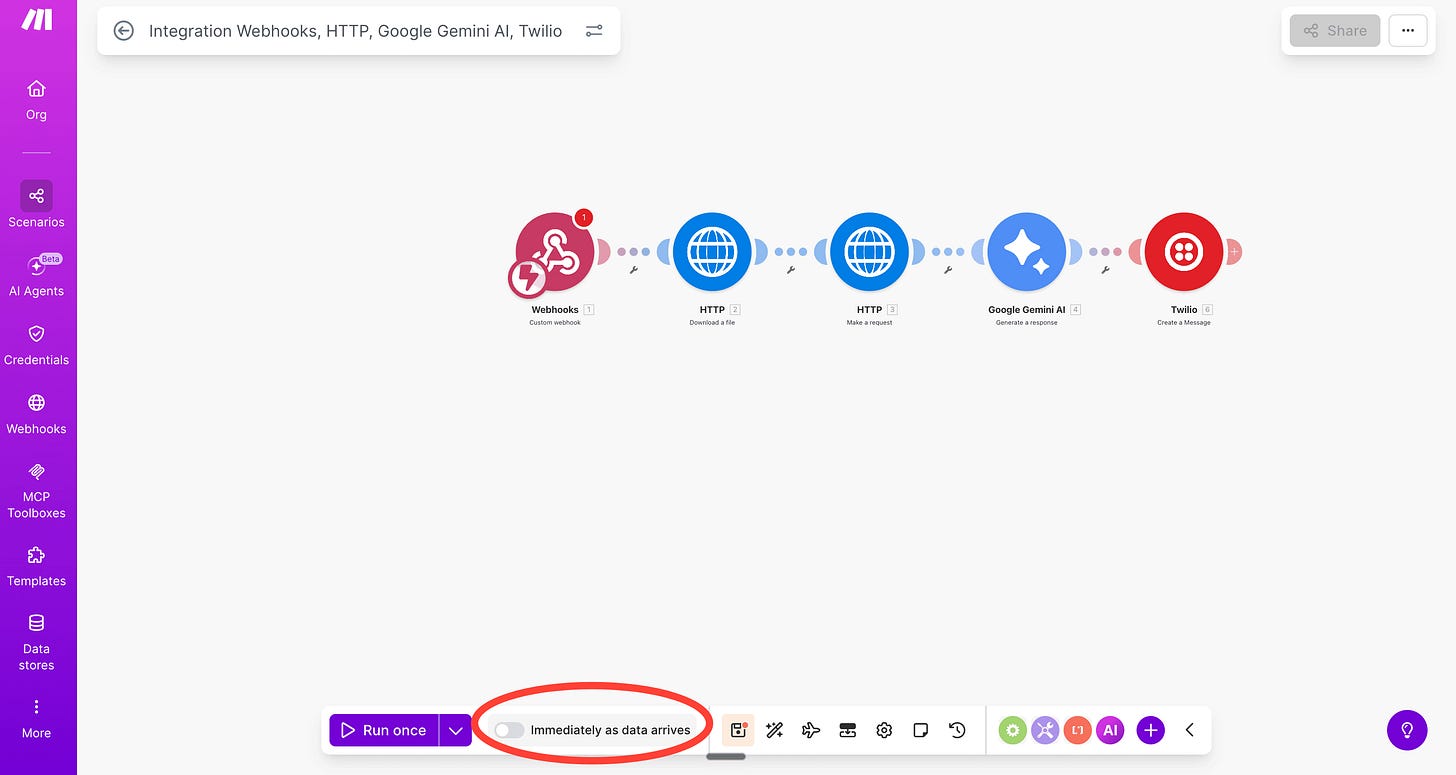Click the Make logo in the sidebar
This screenshot has width=1456, height=775.
click(x=37, y=19)
